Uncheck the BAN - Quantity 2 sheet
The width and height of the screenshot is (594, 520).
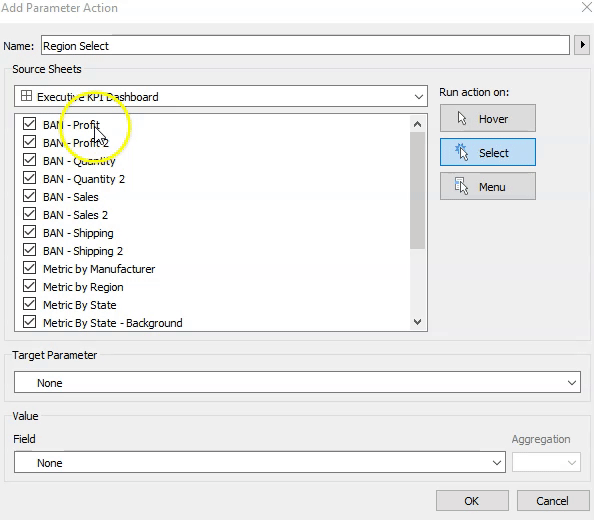(x=29, y=178)
